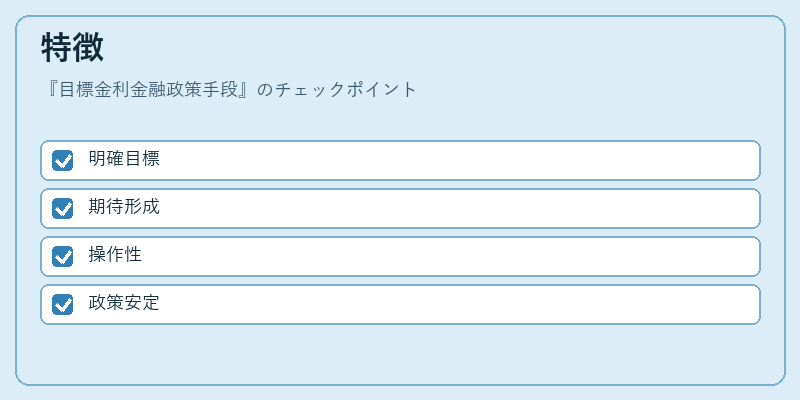Click the blue check icon beside 期待形成

62,208
